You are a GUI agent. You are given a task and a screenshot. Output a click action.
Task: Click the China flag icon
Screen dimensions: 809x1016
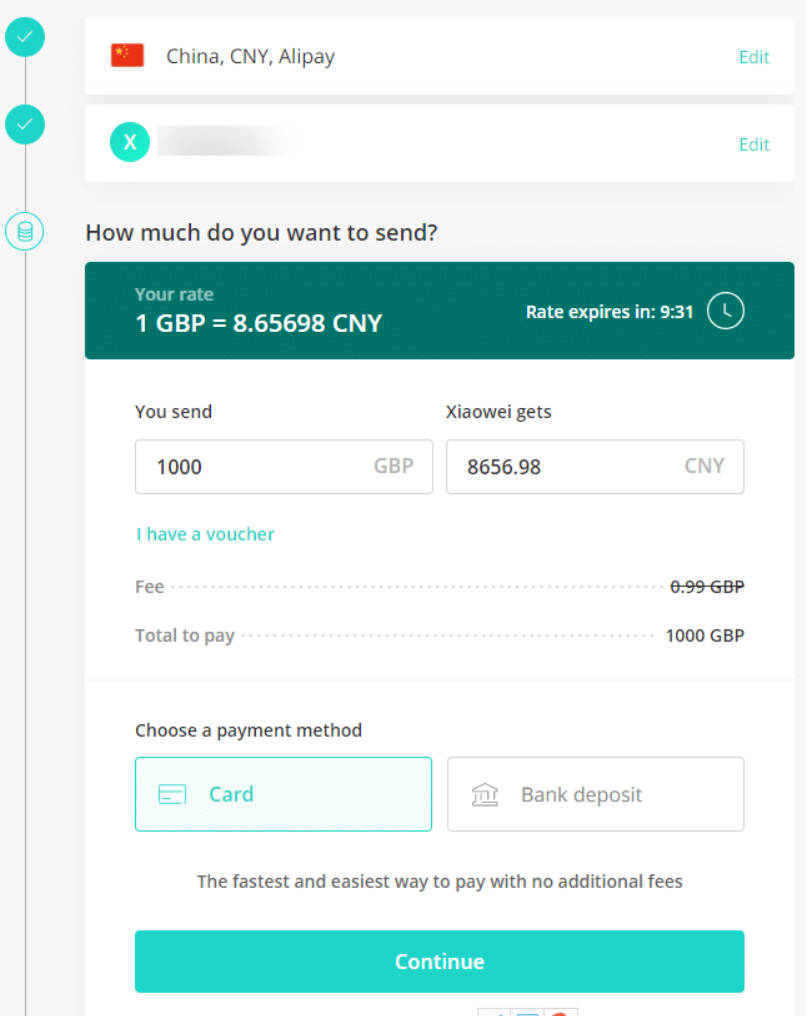[127, 56]
